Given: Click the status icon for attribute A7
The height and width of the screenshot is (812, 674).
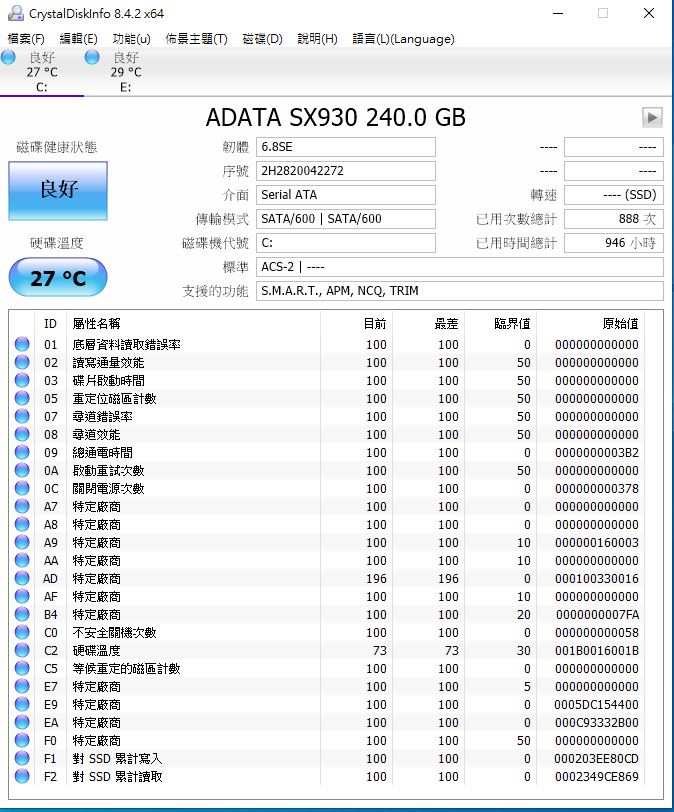Looking at the screenshot, I should coord(22,506).
